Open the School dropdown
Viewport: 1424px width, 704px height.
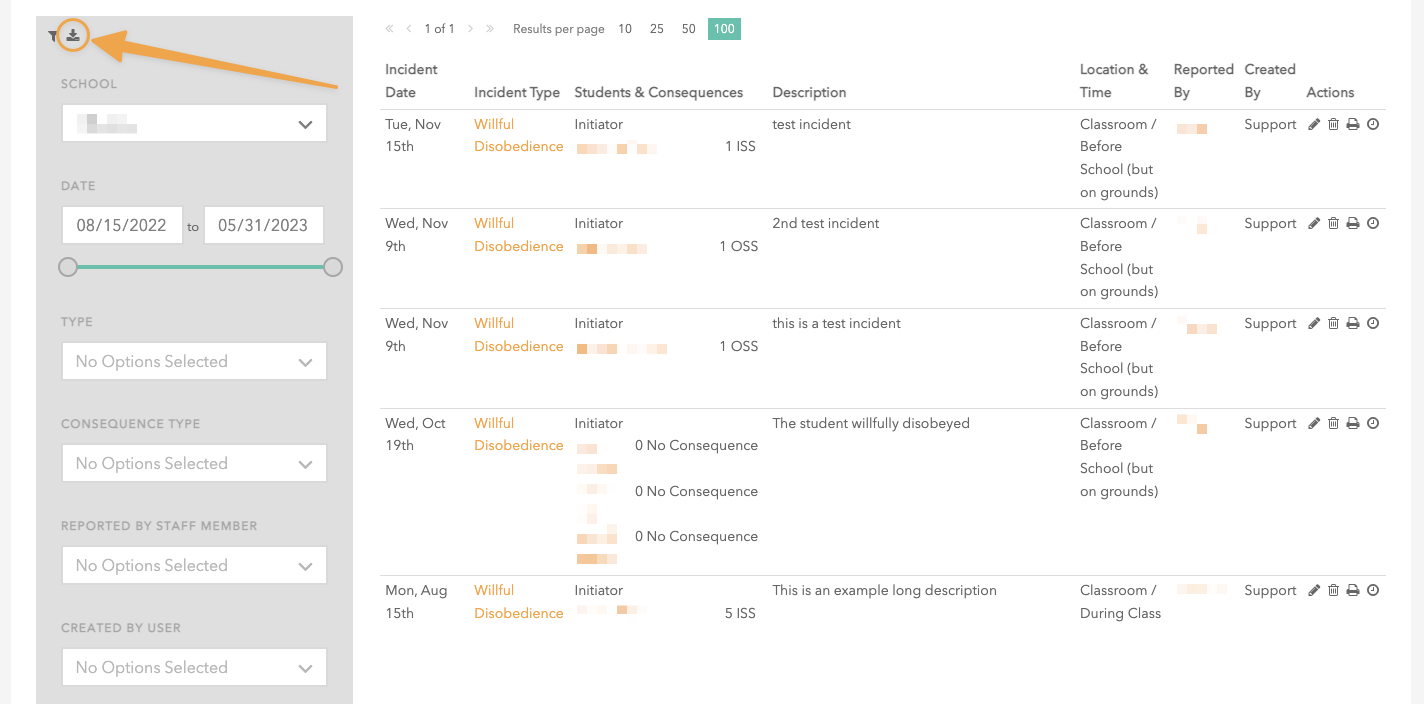coord(194,124)
